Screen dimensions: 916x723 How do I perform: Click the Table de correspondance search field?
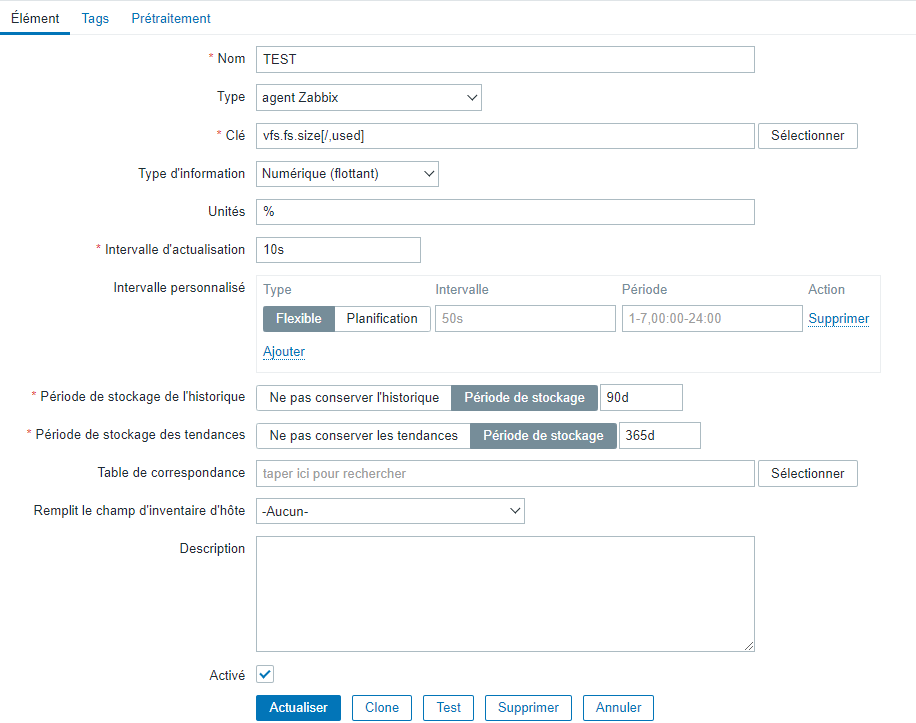(505, 473)
